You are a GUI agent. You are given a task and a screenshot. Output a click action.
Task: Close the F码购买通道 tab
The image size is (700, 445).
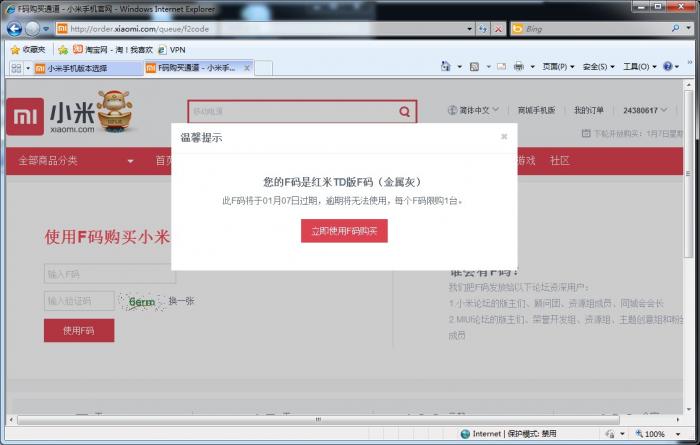247,68
